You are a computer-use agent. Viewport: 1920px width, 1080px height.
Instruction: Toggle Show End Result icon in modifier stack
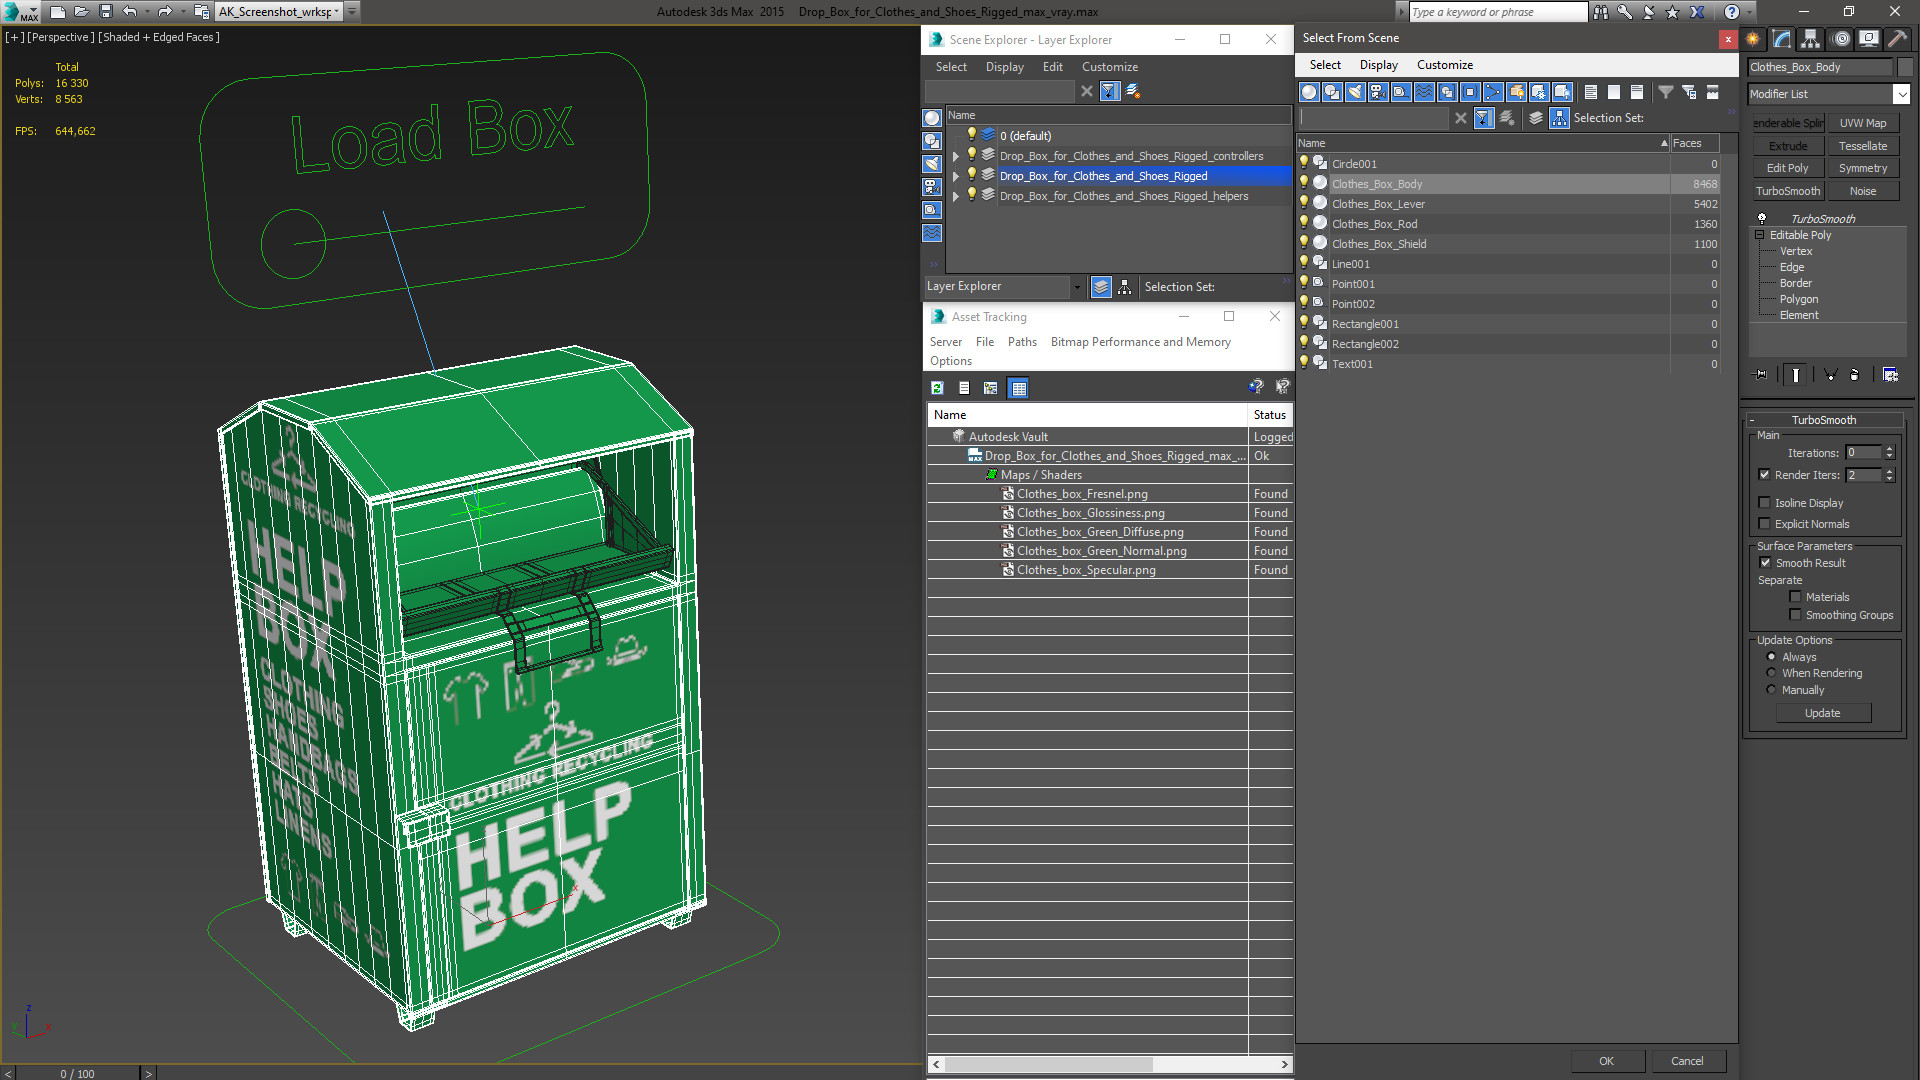(x=1796, y=374)
